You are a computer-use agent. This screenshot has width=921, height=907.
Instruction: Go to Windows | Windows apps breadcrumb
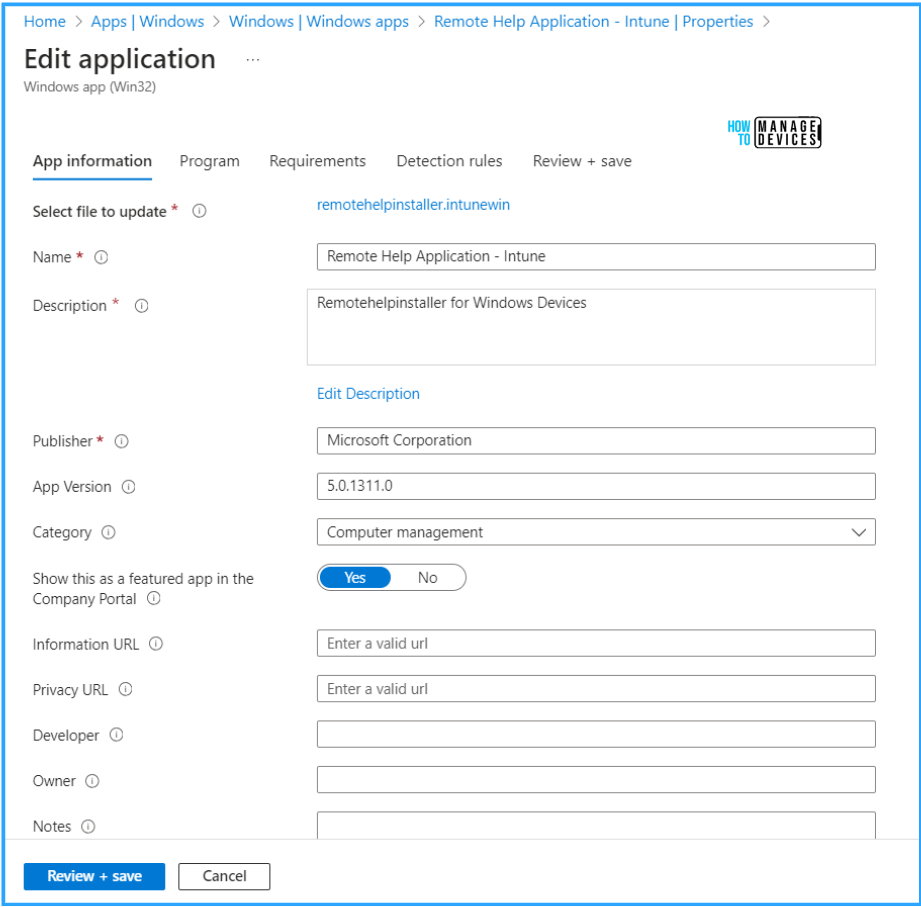319,22
